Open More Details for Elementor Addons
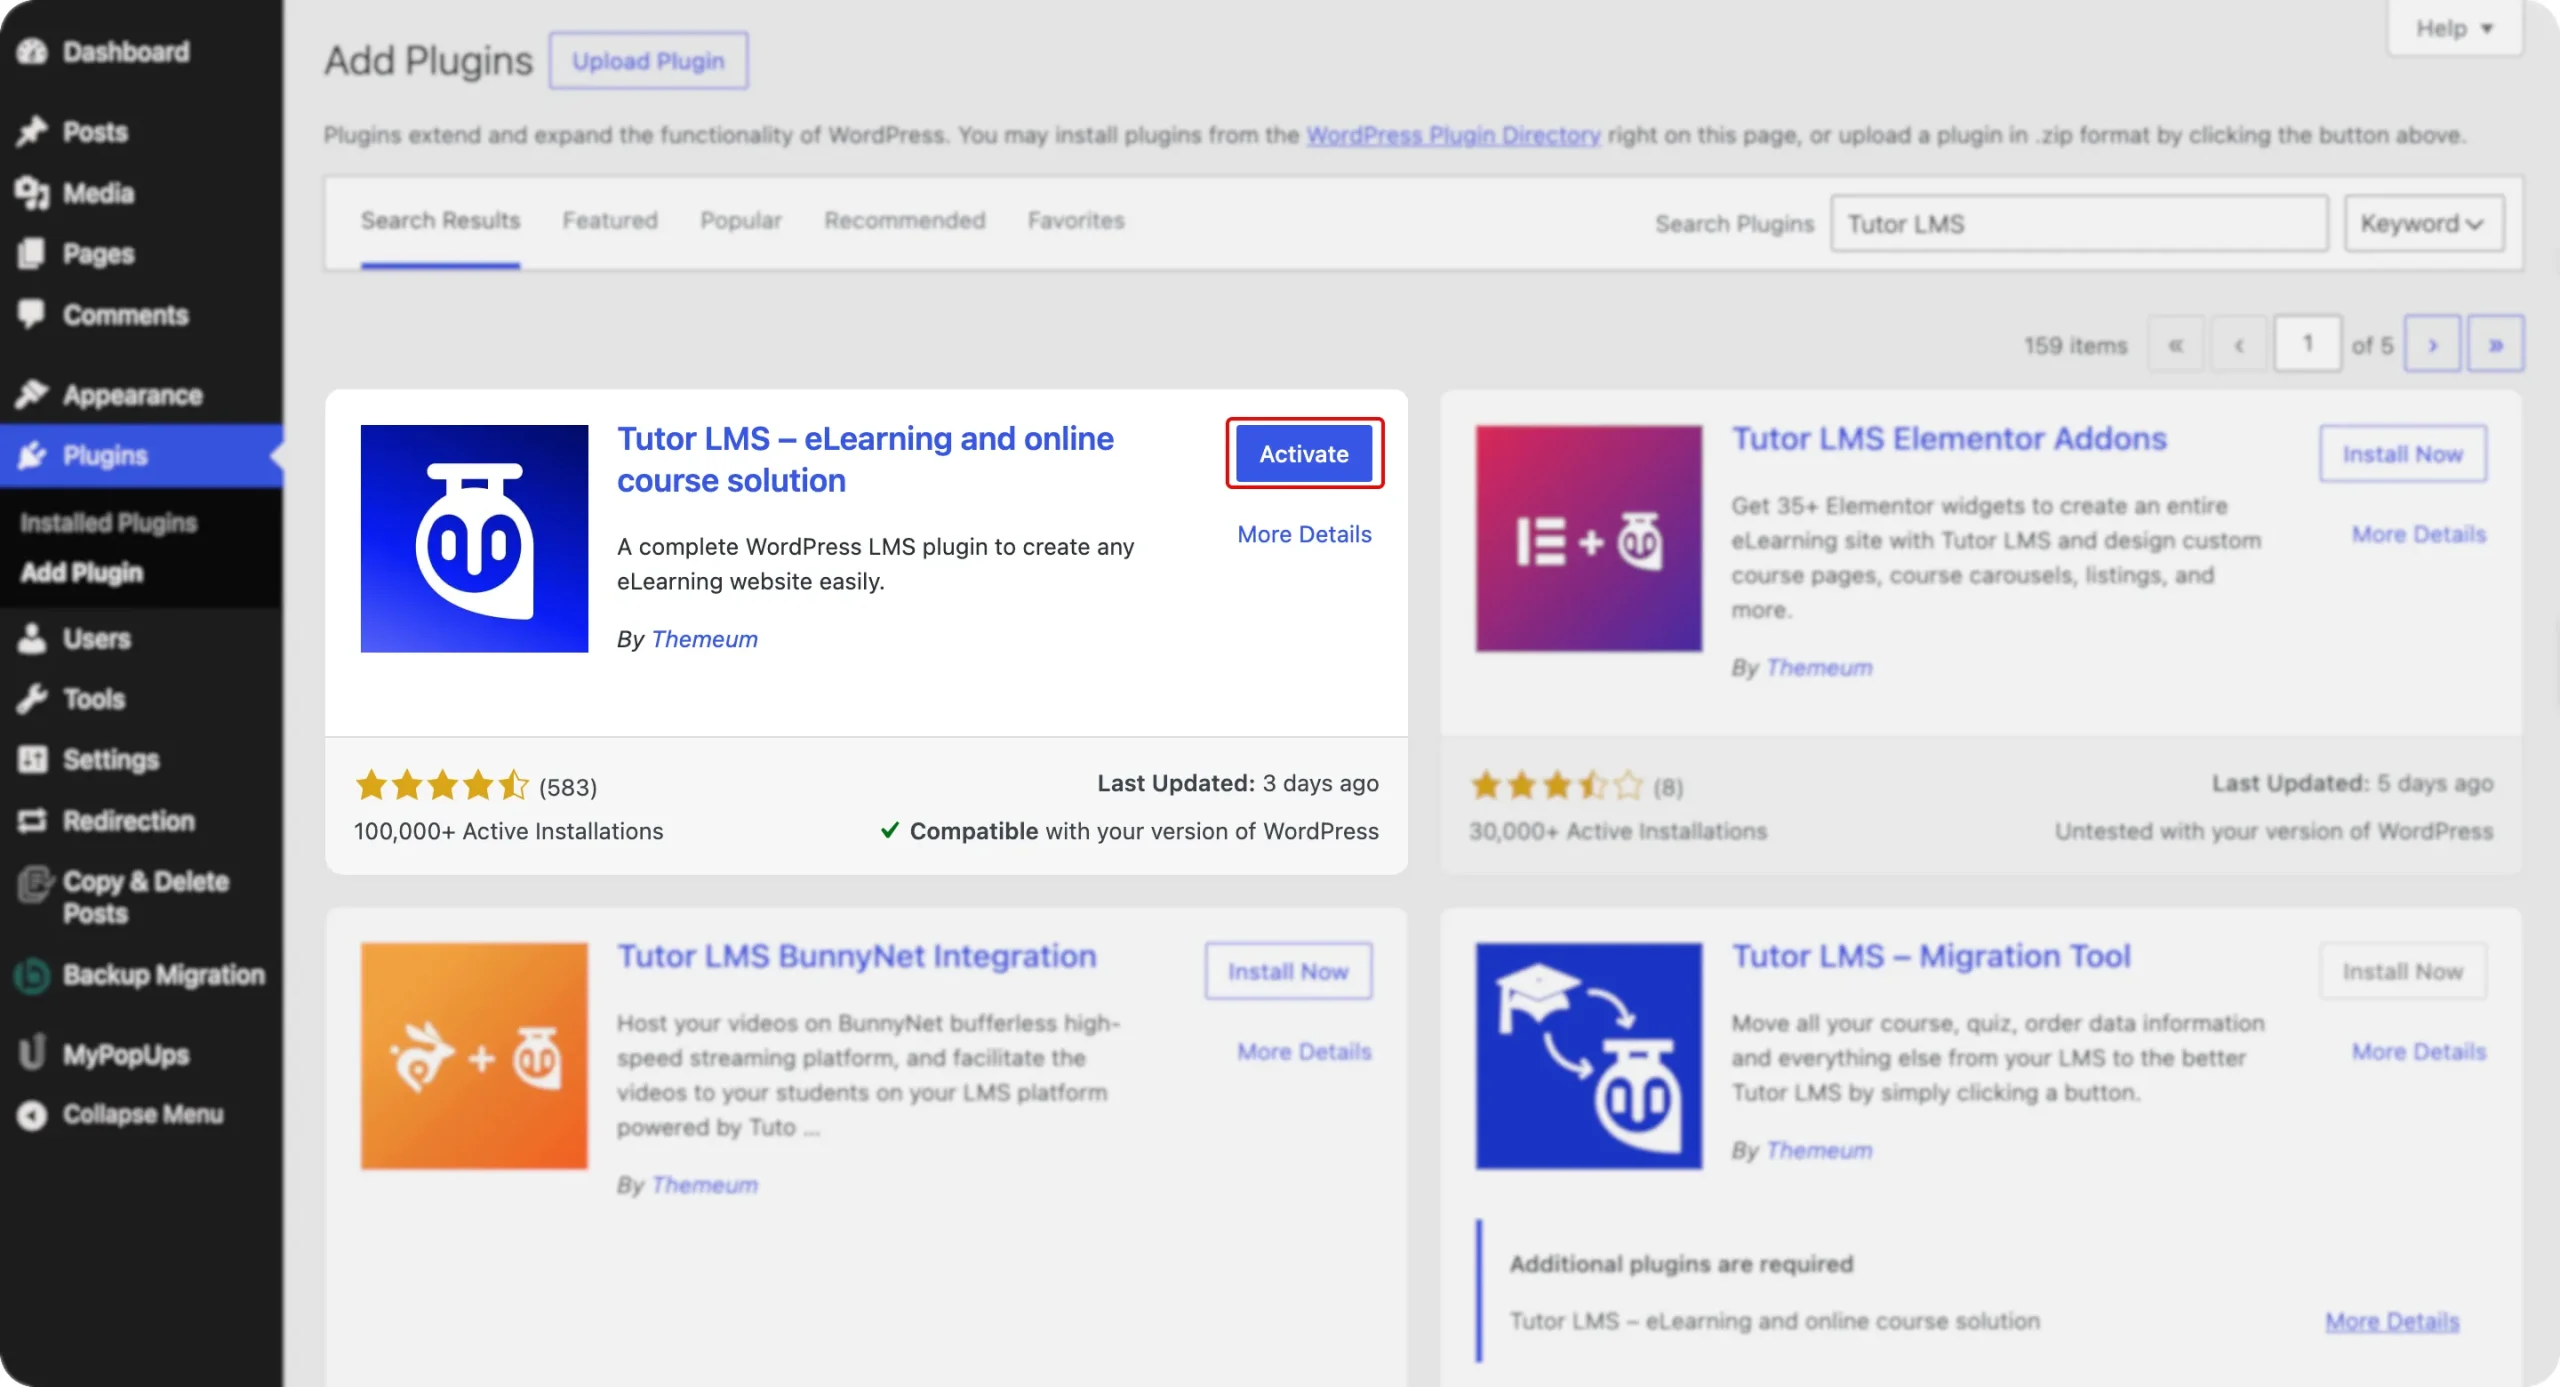Screen dimensions: 2560x1387 pyautogui.click(x=2419, y=534)
